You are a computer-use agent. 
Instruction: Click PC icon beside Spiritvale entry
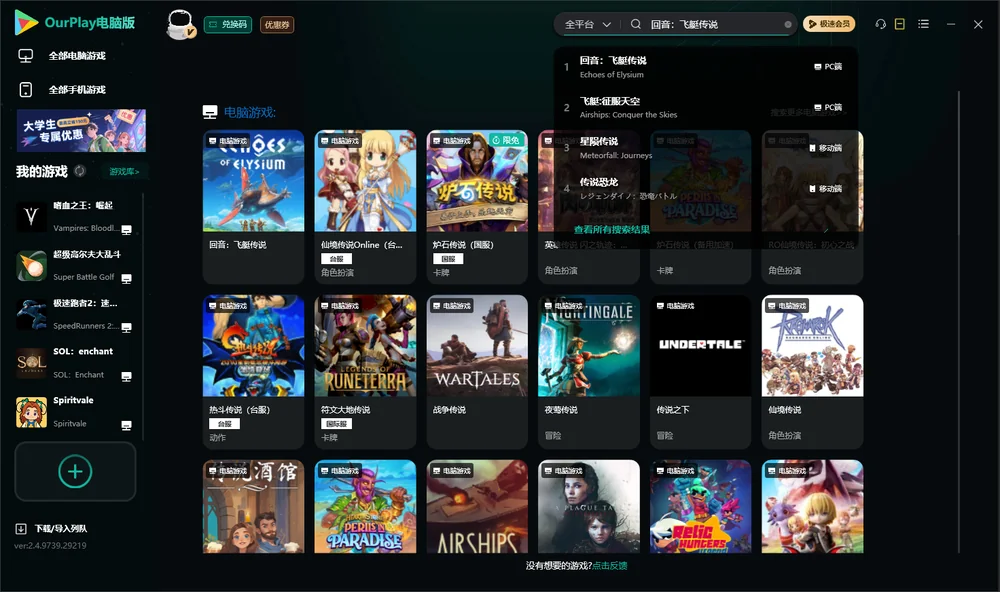[126, 426]
